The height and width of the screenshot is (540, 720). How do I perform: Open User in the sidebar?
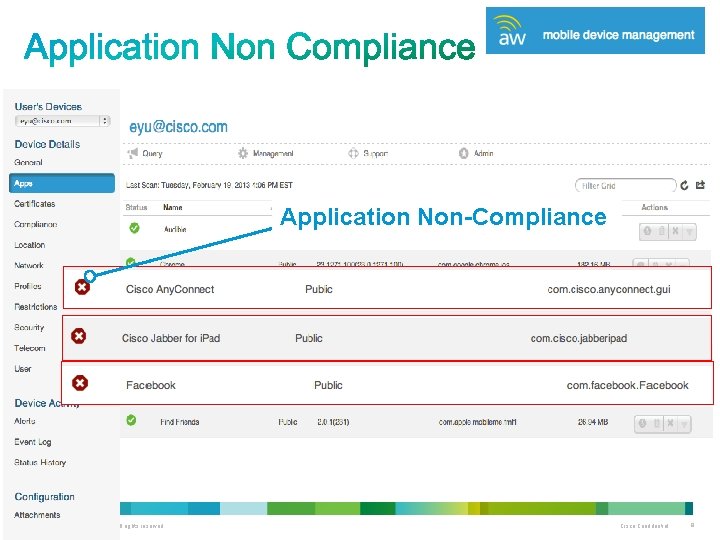coord(22,369)
